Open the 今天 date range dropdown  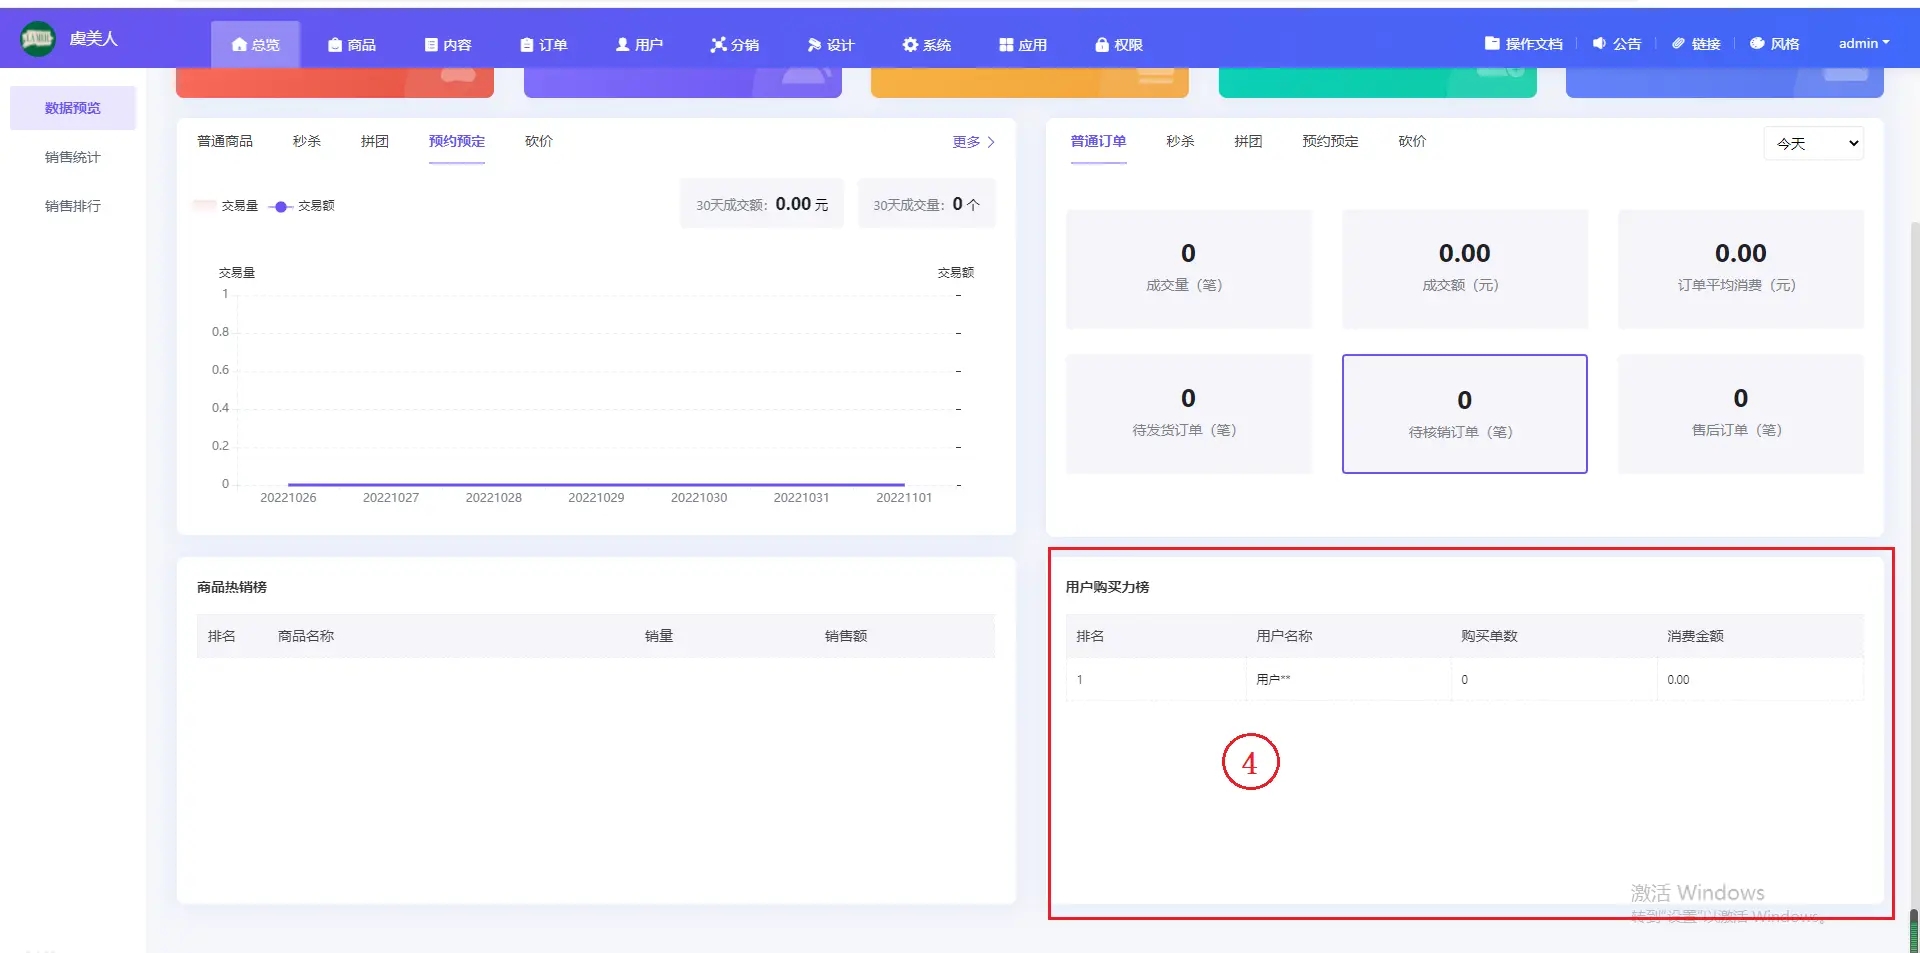[x=1813, y=144]
